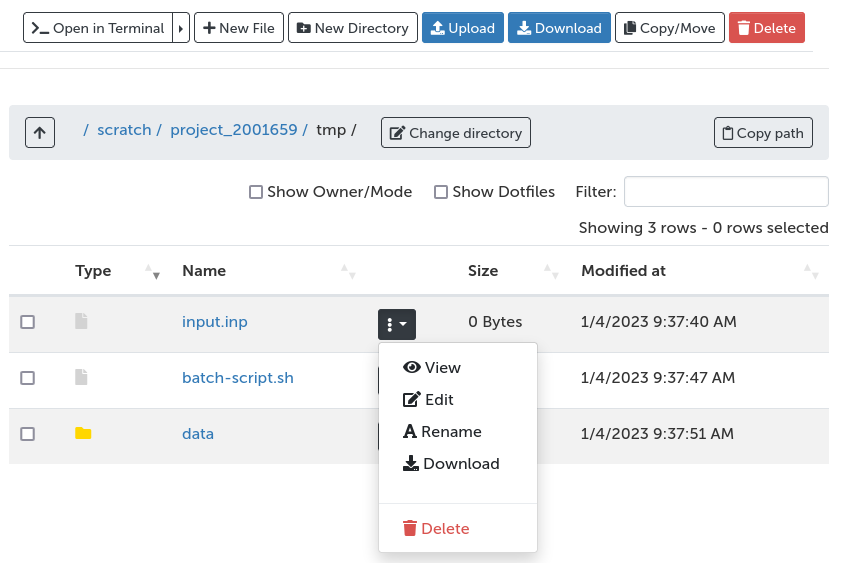This screenshot has width=843, height=563.
Task: Sort by Size column arrows
Action: [551, 271]
